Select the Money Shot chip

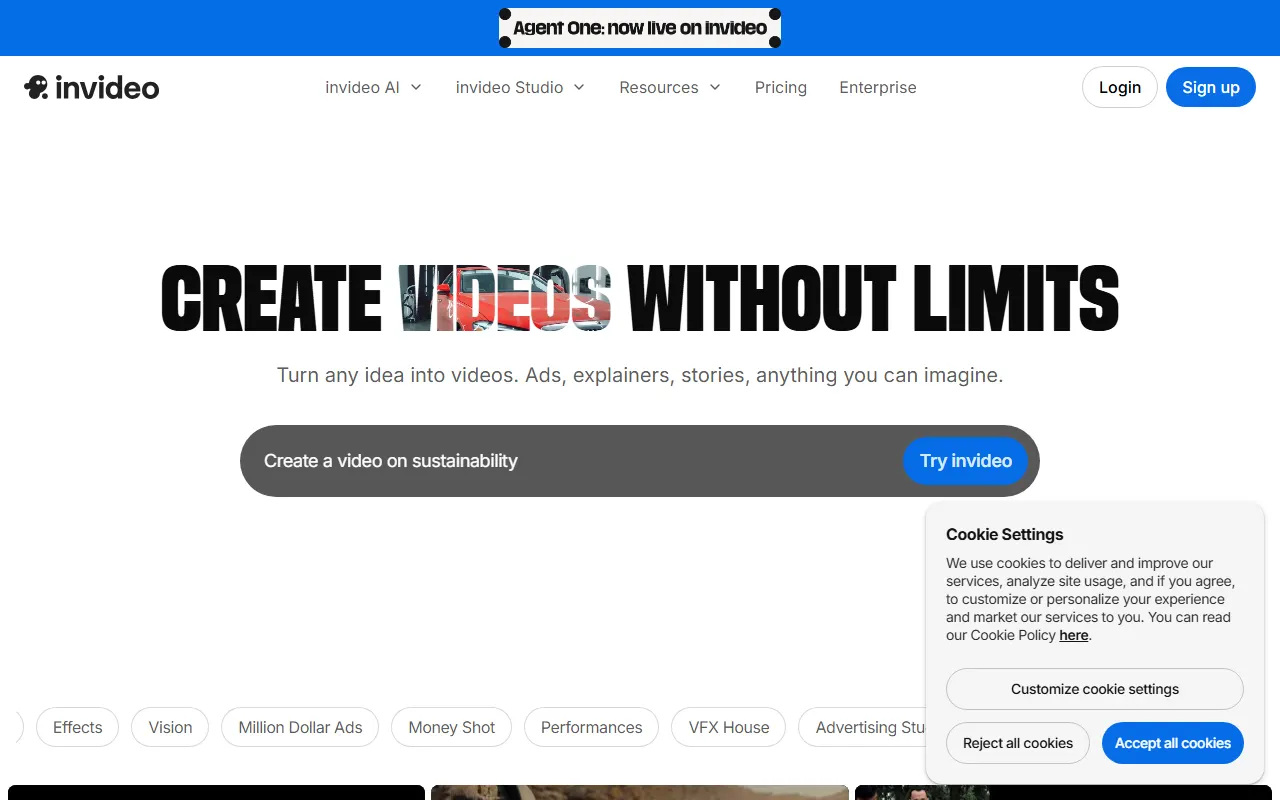tap(452, 727)
